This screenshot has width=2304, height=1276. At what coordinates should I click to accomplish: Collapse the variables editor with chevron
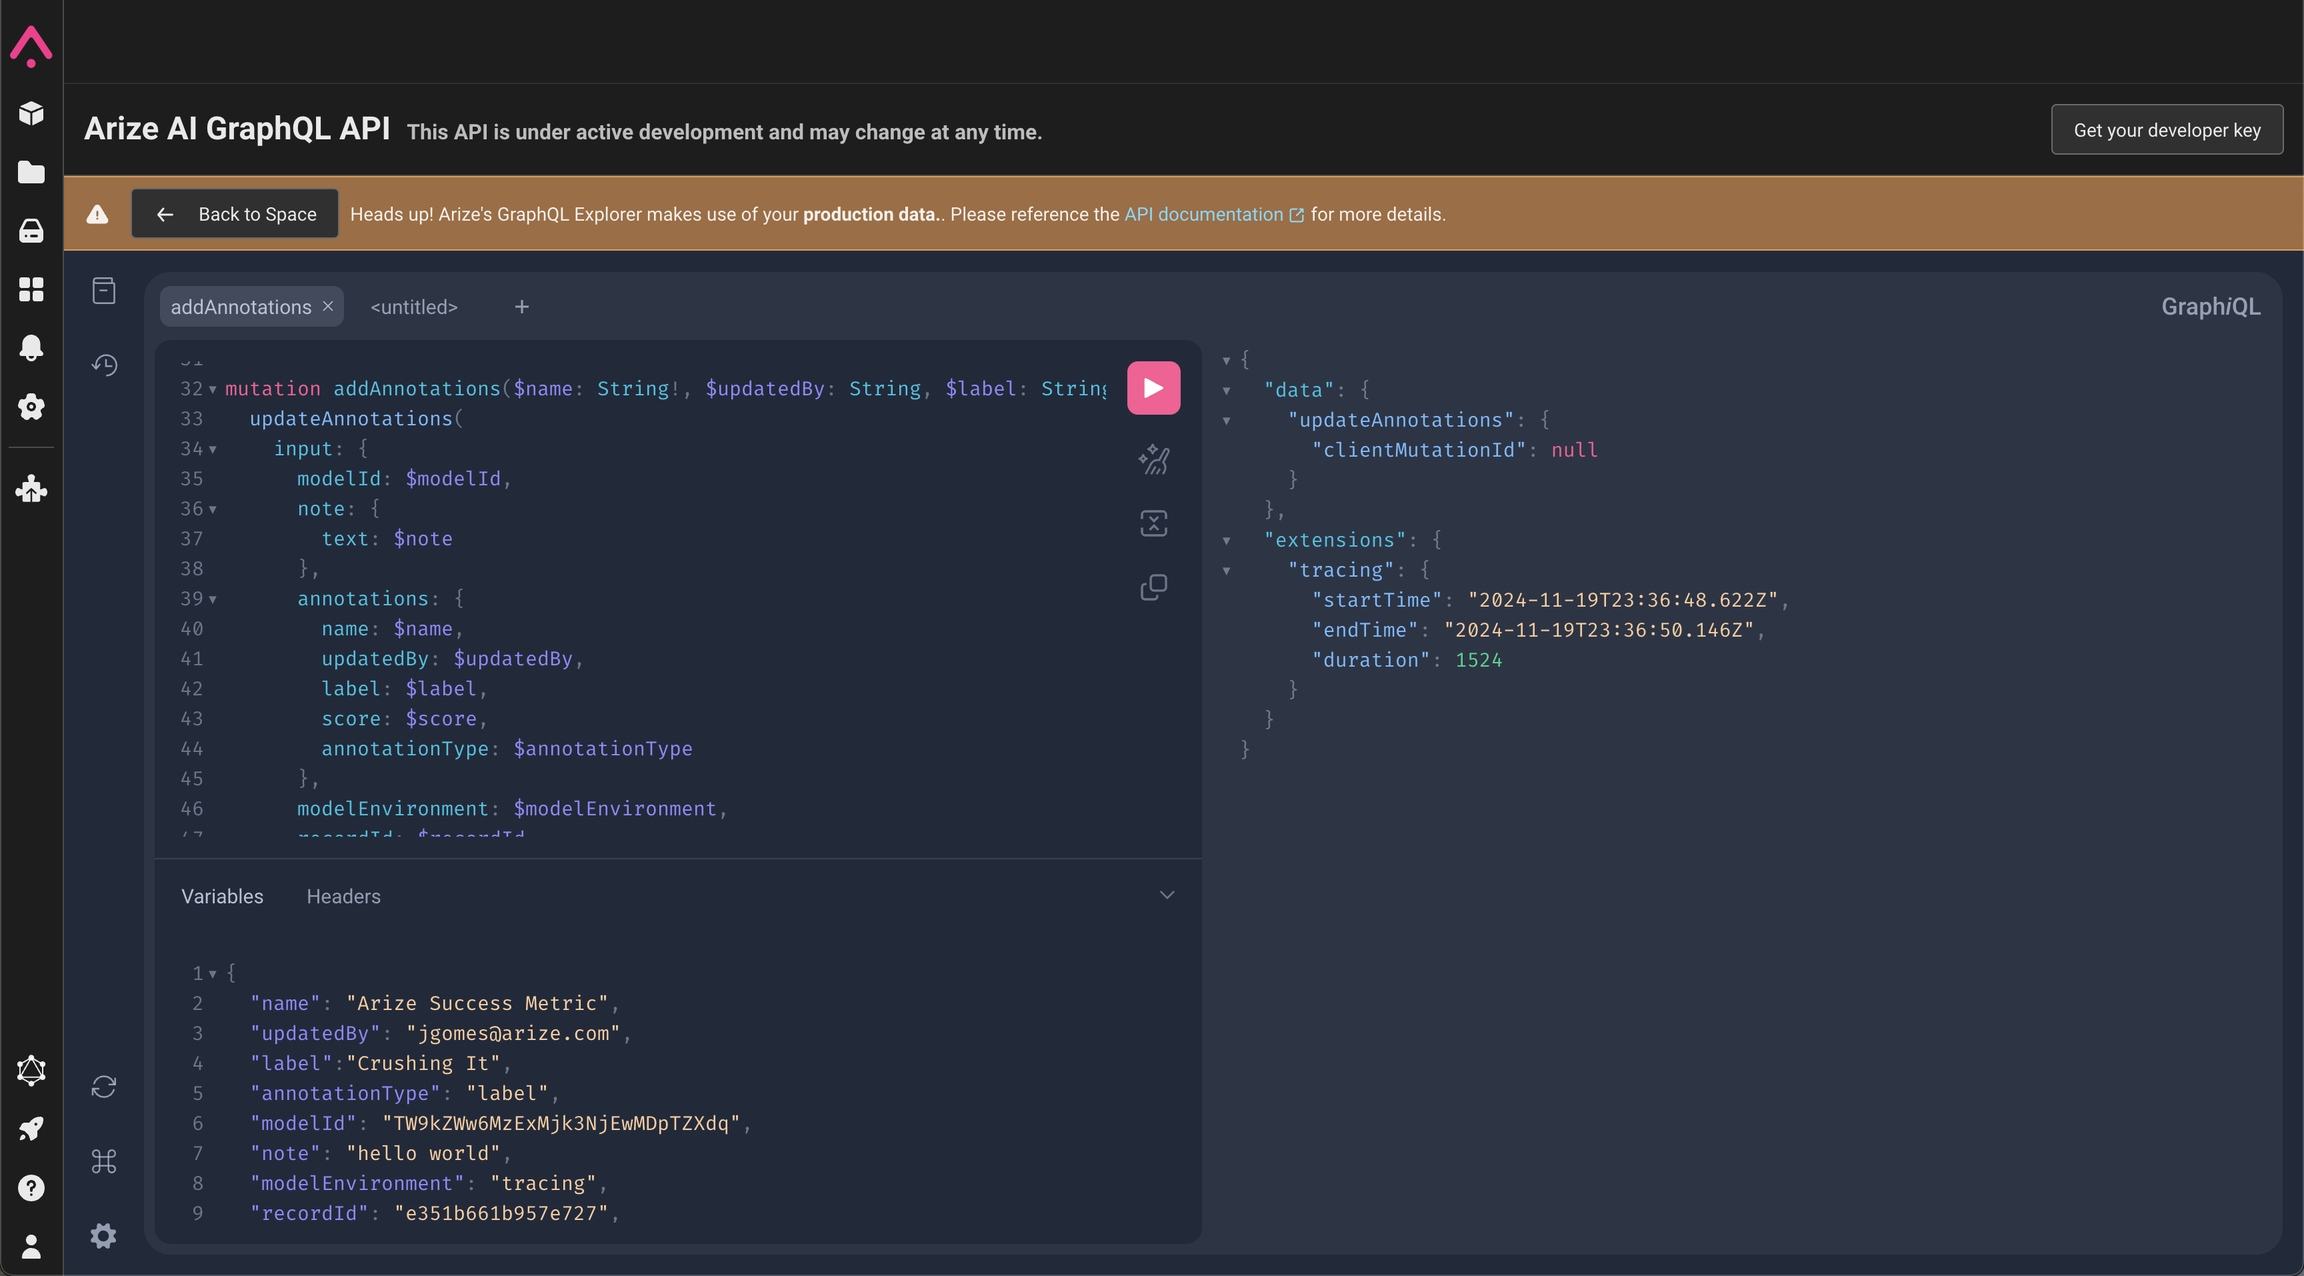point(1166,895)
